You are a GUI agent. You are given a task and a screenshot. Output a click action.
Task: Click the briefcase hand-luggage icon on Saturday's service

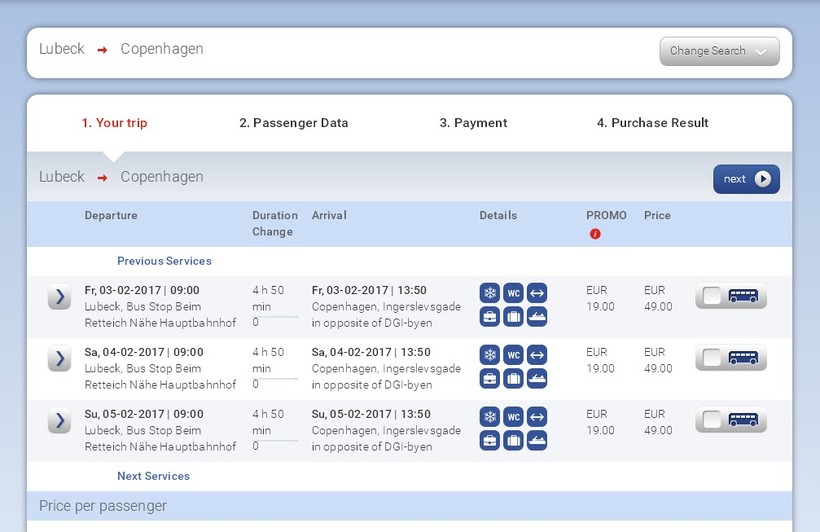[x=490, y=379]
